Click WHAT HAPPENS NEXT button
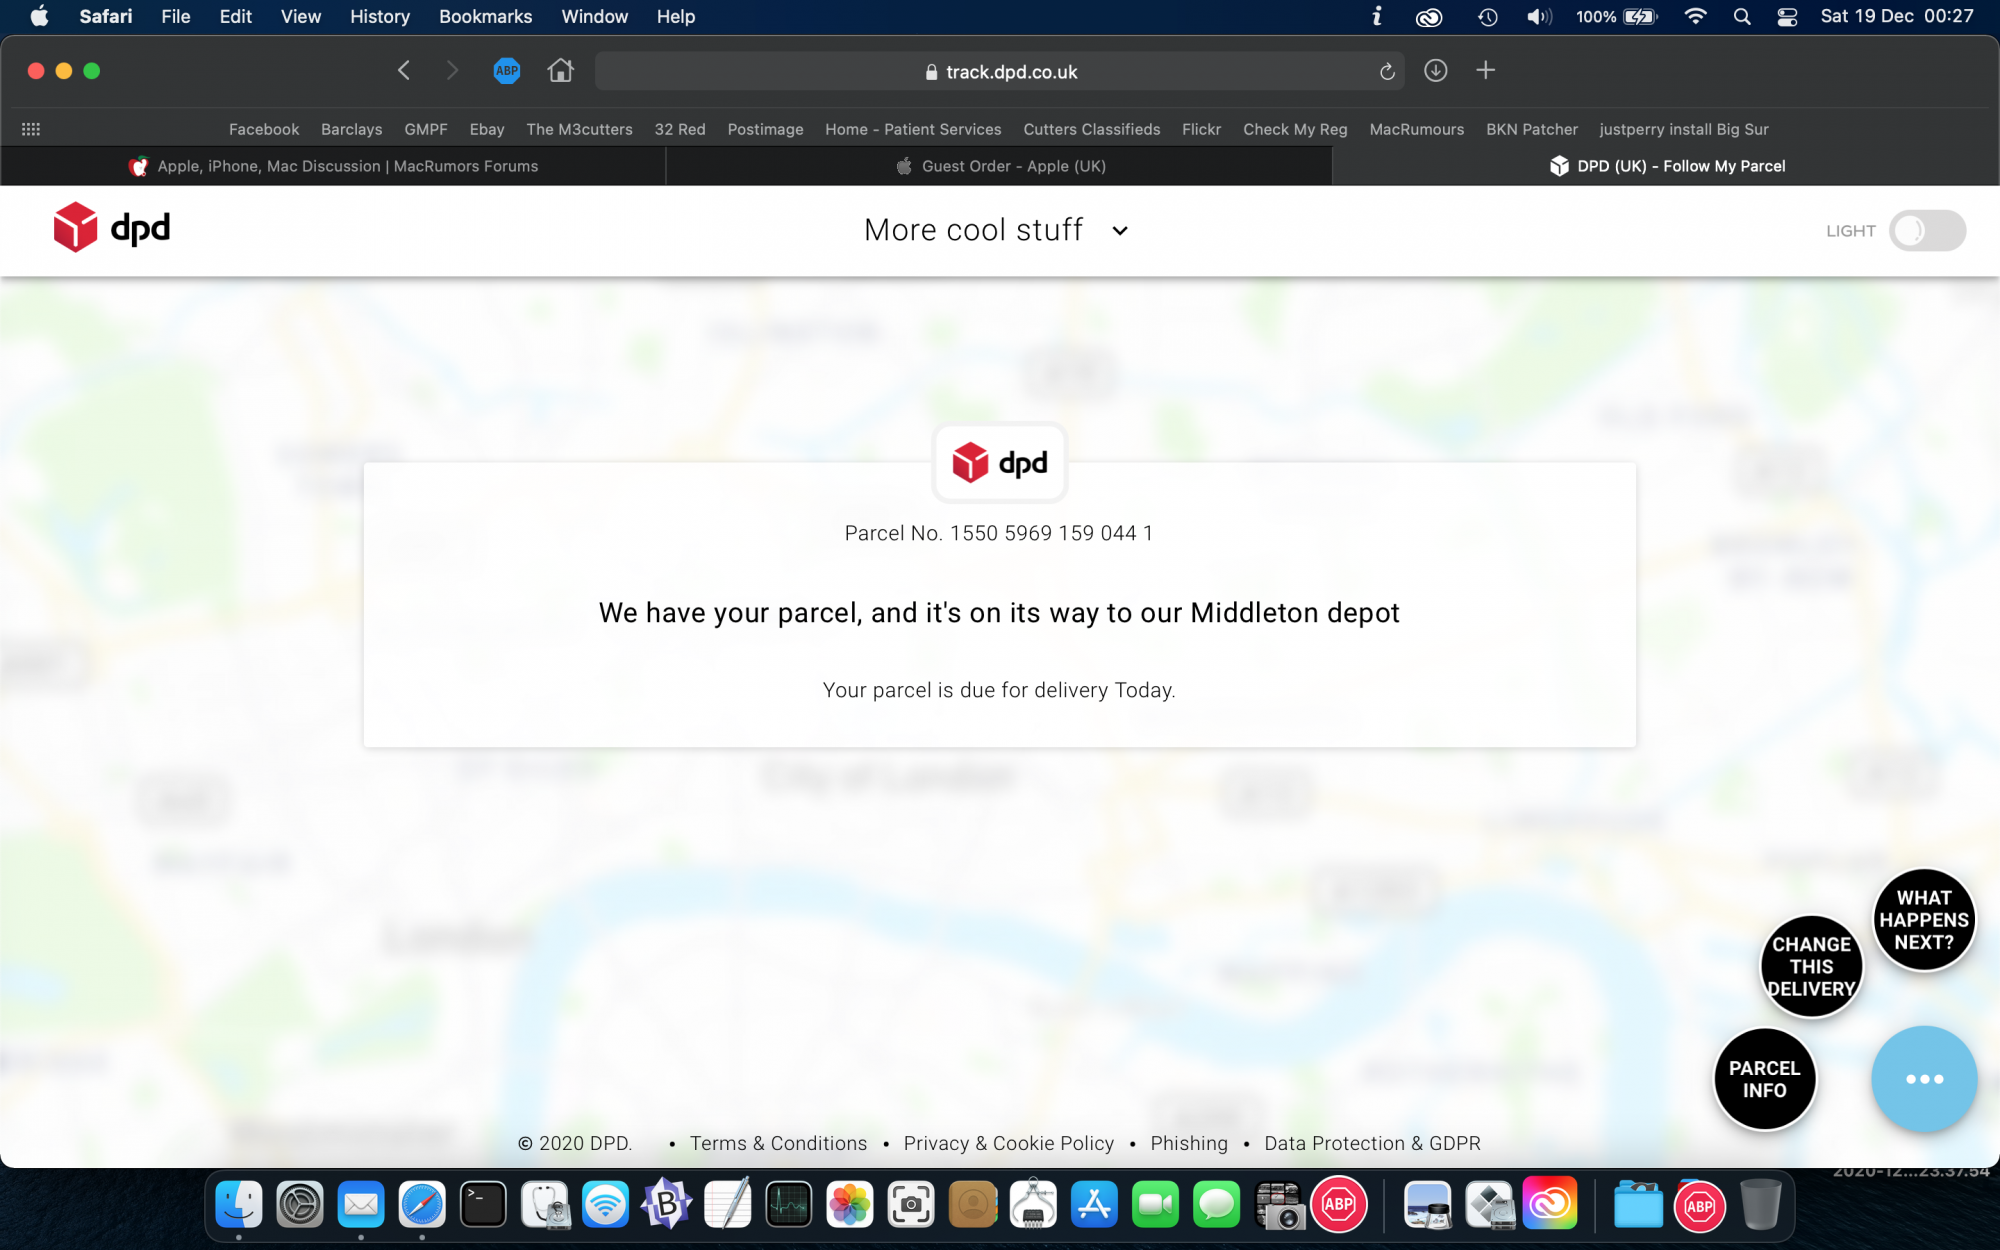This screenshot has height=1250, width=2000. 1923,920
